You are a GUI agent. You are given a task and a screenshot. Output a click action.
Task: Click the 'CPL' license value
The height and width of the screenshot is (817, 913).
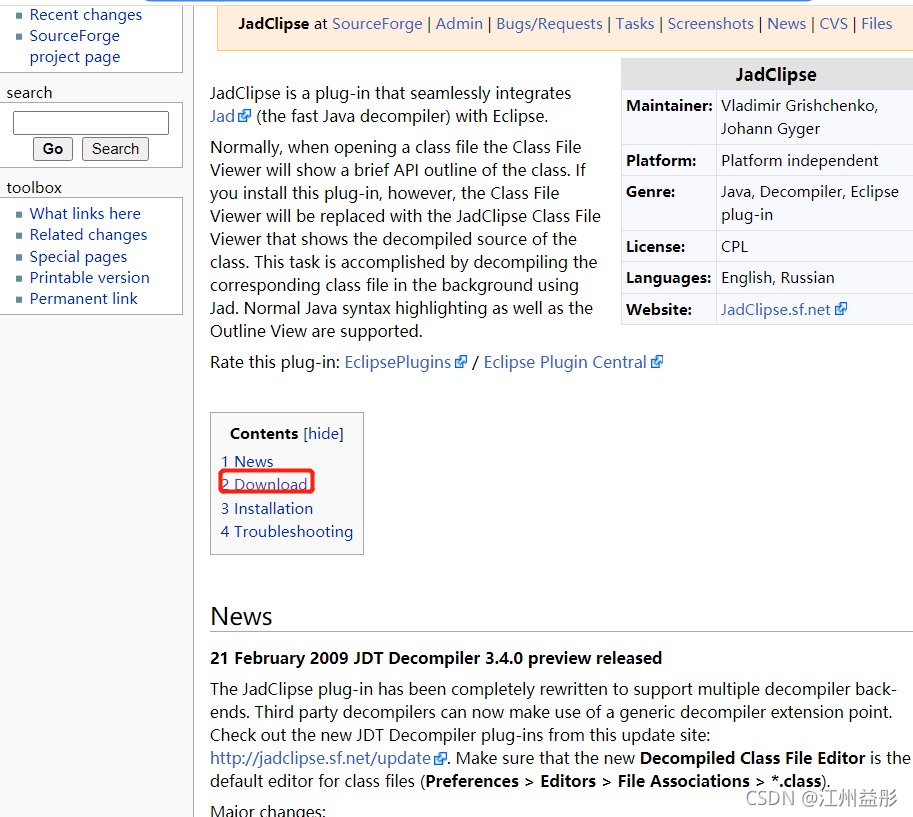tap(734, 247)
